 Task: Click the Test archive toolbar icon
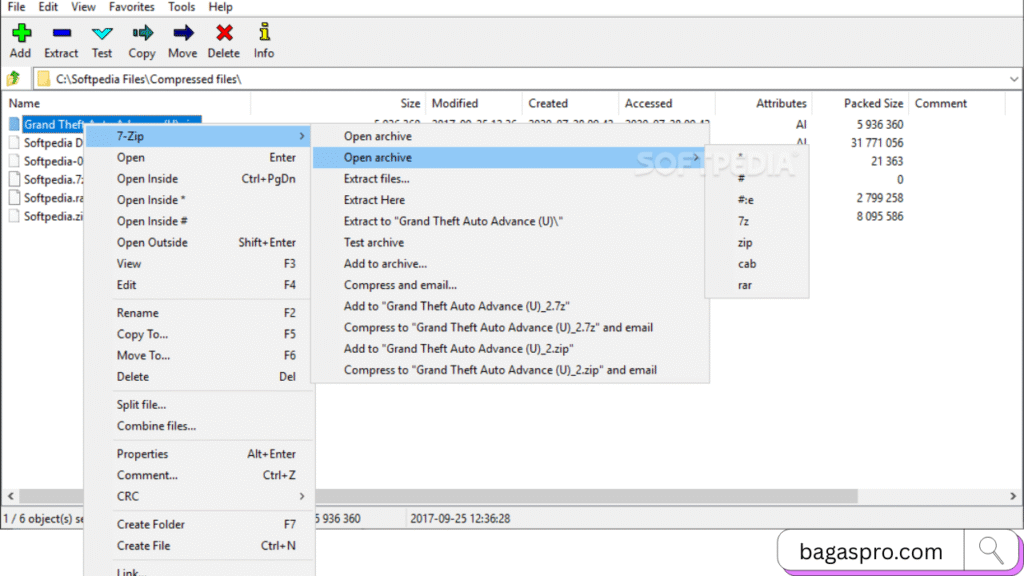click(101, 40)
